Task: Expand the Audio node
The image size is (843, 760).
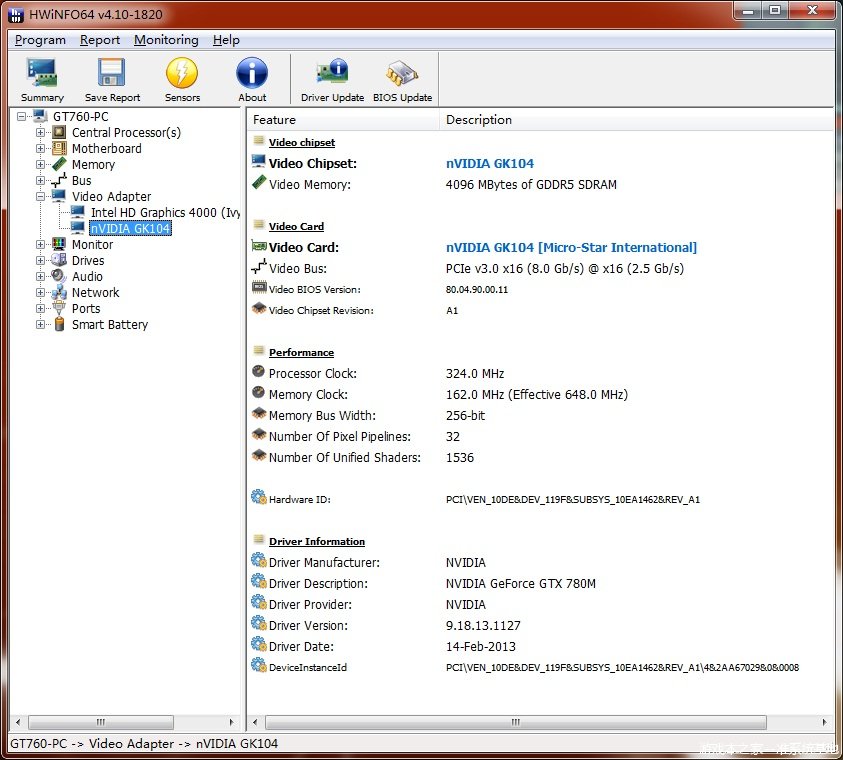Action: [x=40, y=276]
